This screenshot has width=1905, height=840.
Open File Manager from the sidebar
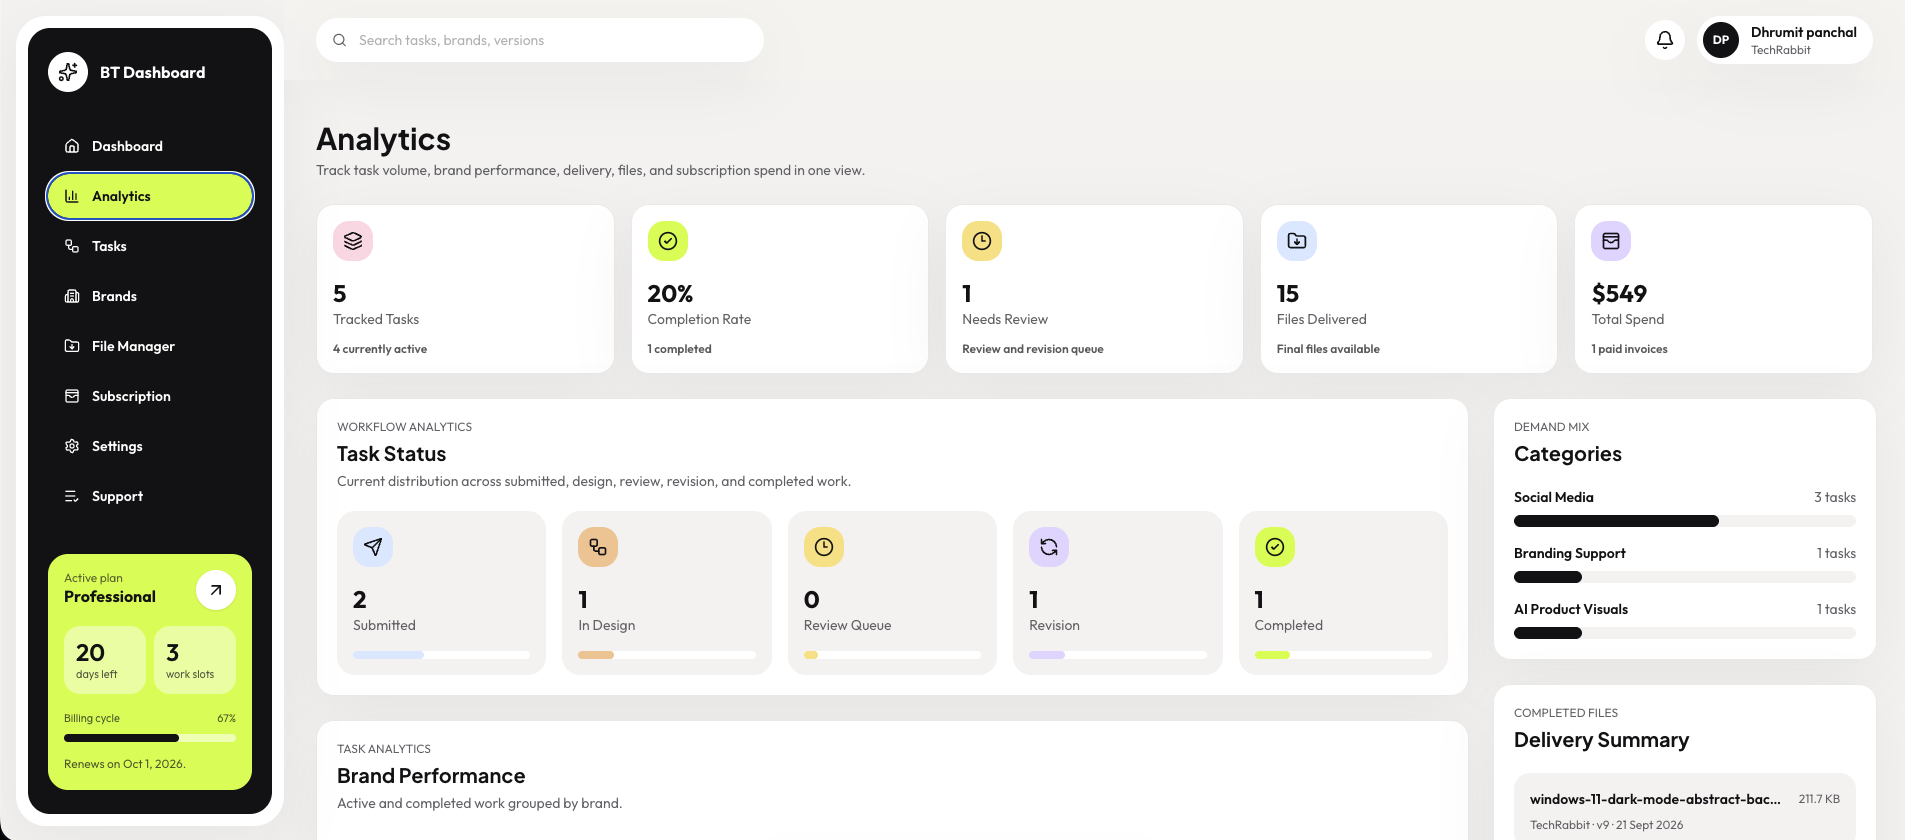coord(150,346)
